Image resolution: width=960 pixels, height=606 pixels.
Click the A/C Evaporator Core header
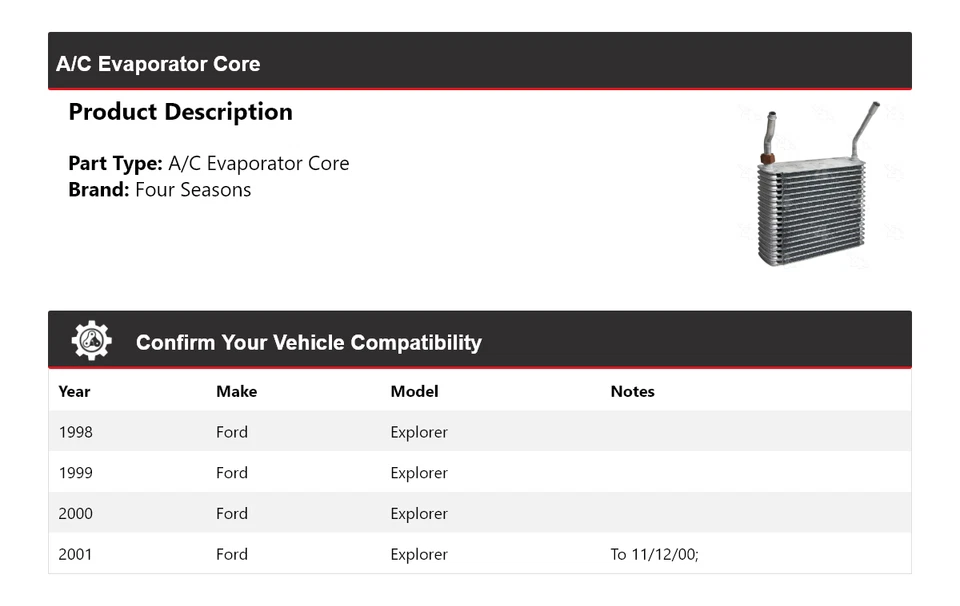tap(158, 64)
